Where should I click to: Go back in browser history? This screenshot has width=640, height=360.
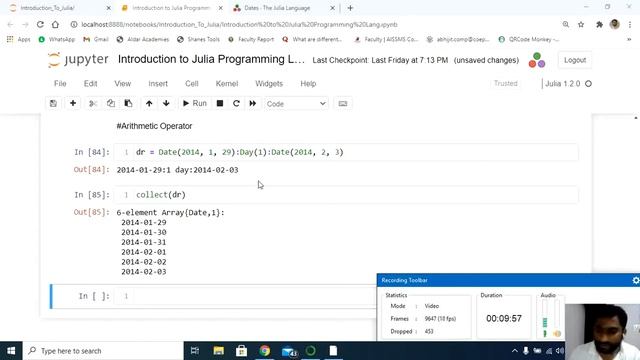[11, 24]
